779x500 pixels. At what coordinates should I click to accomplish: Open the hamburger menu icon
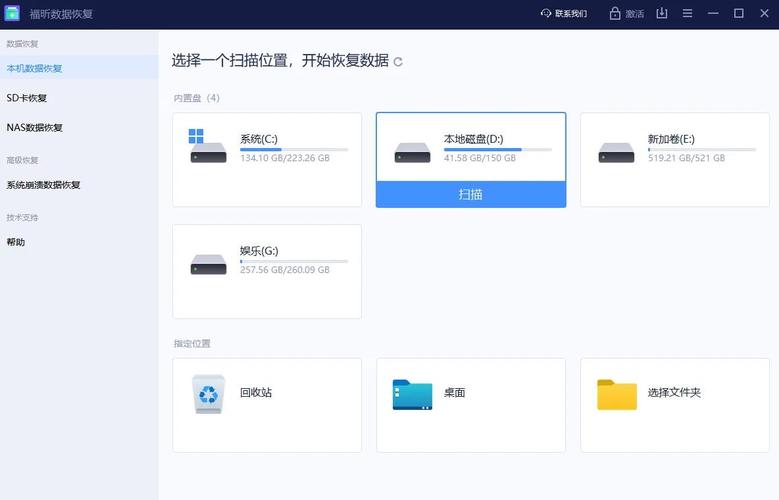pyautogui.click(x=688, y=13)
